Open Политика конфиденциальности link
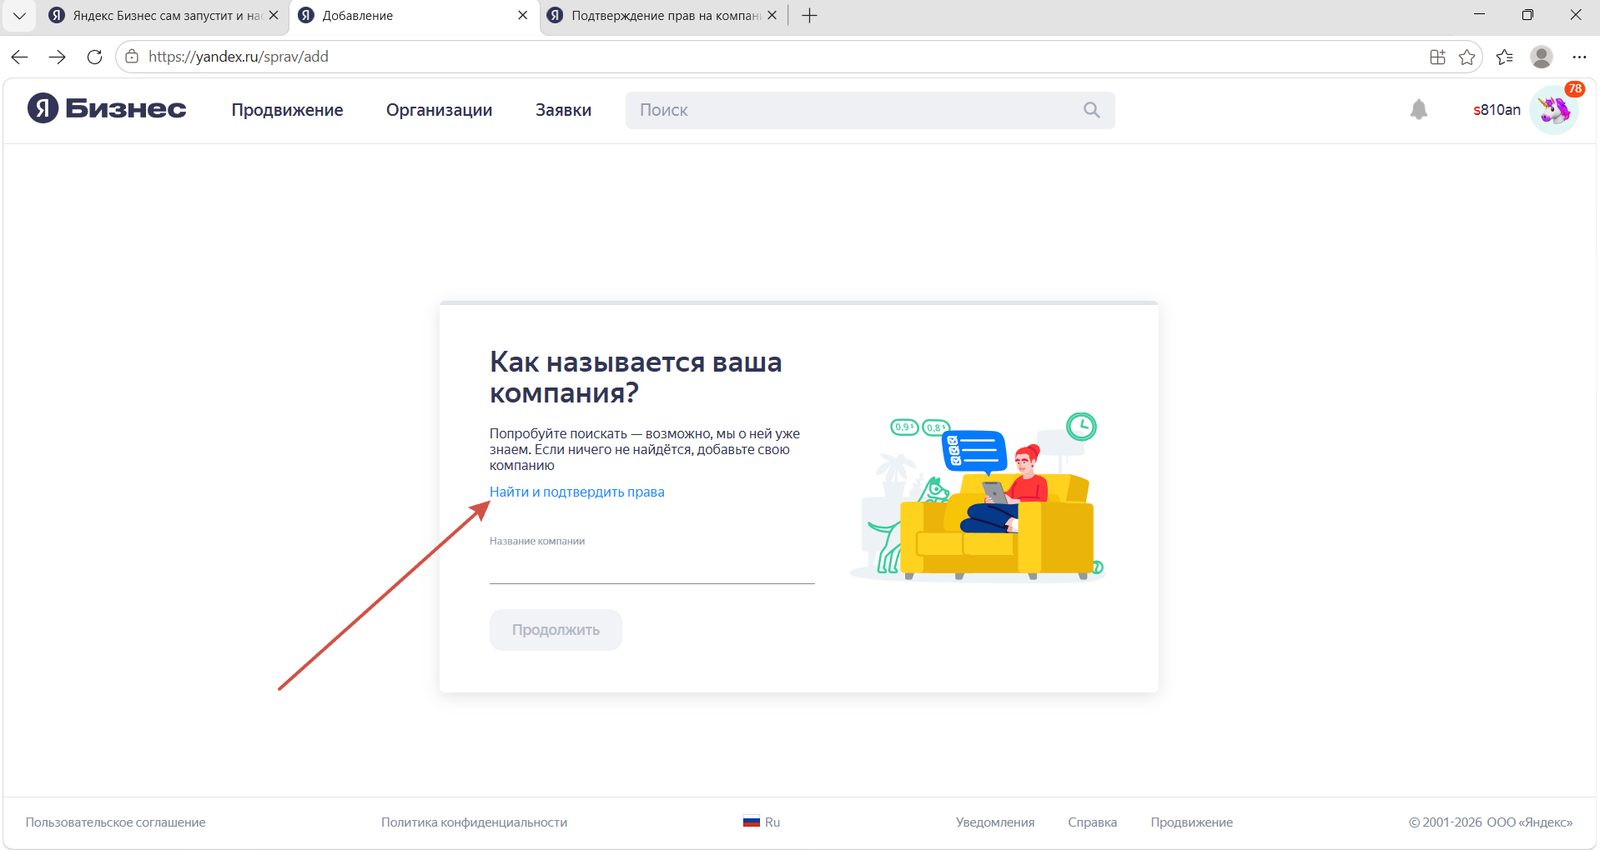This screenshot has height=850, width=1600. pos(474,823)
